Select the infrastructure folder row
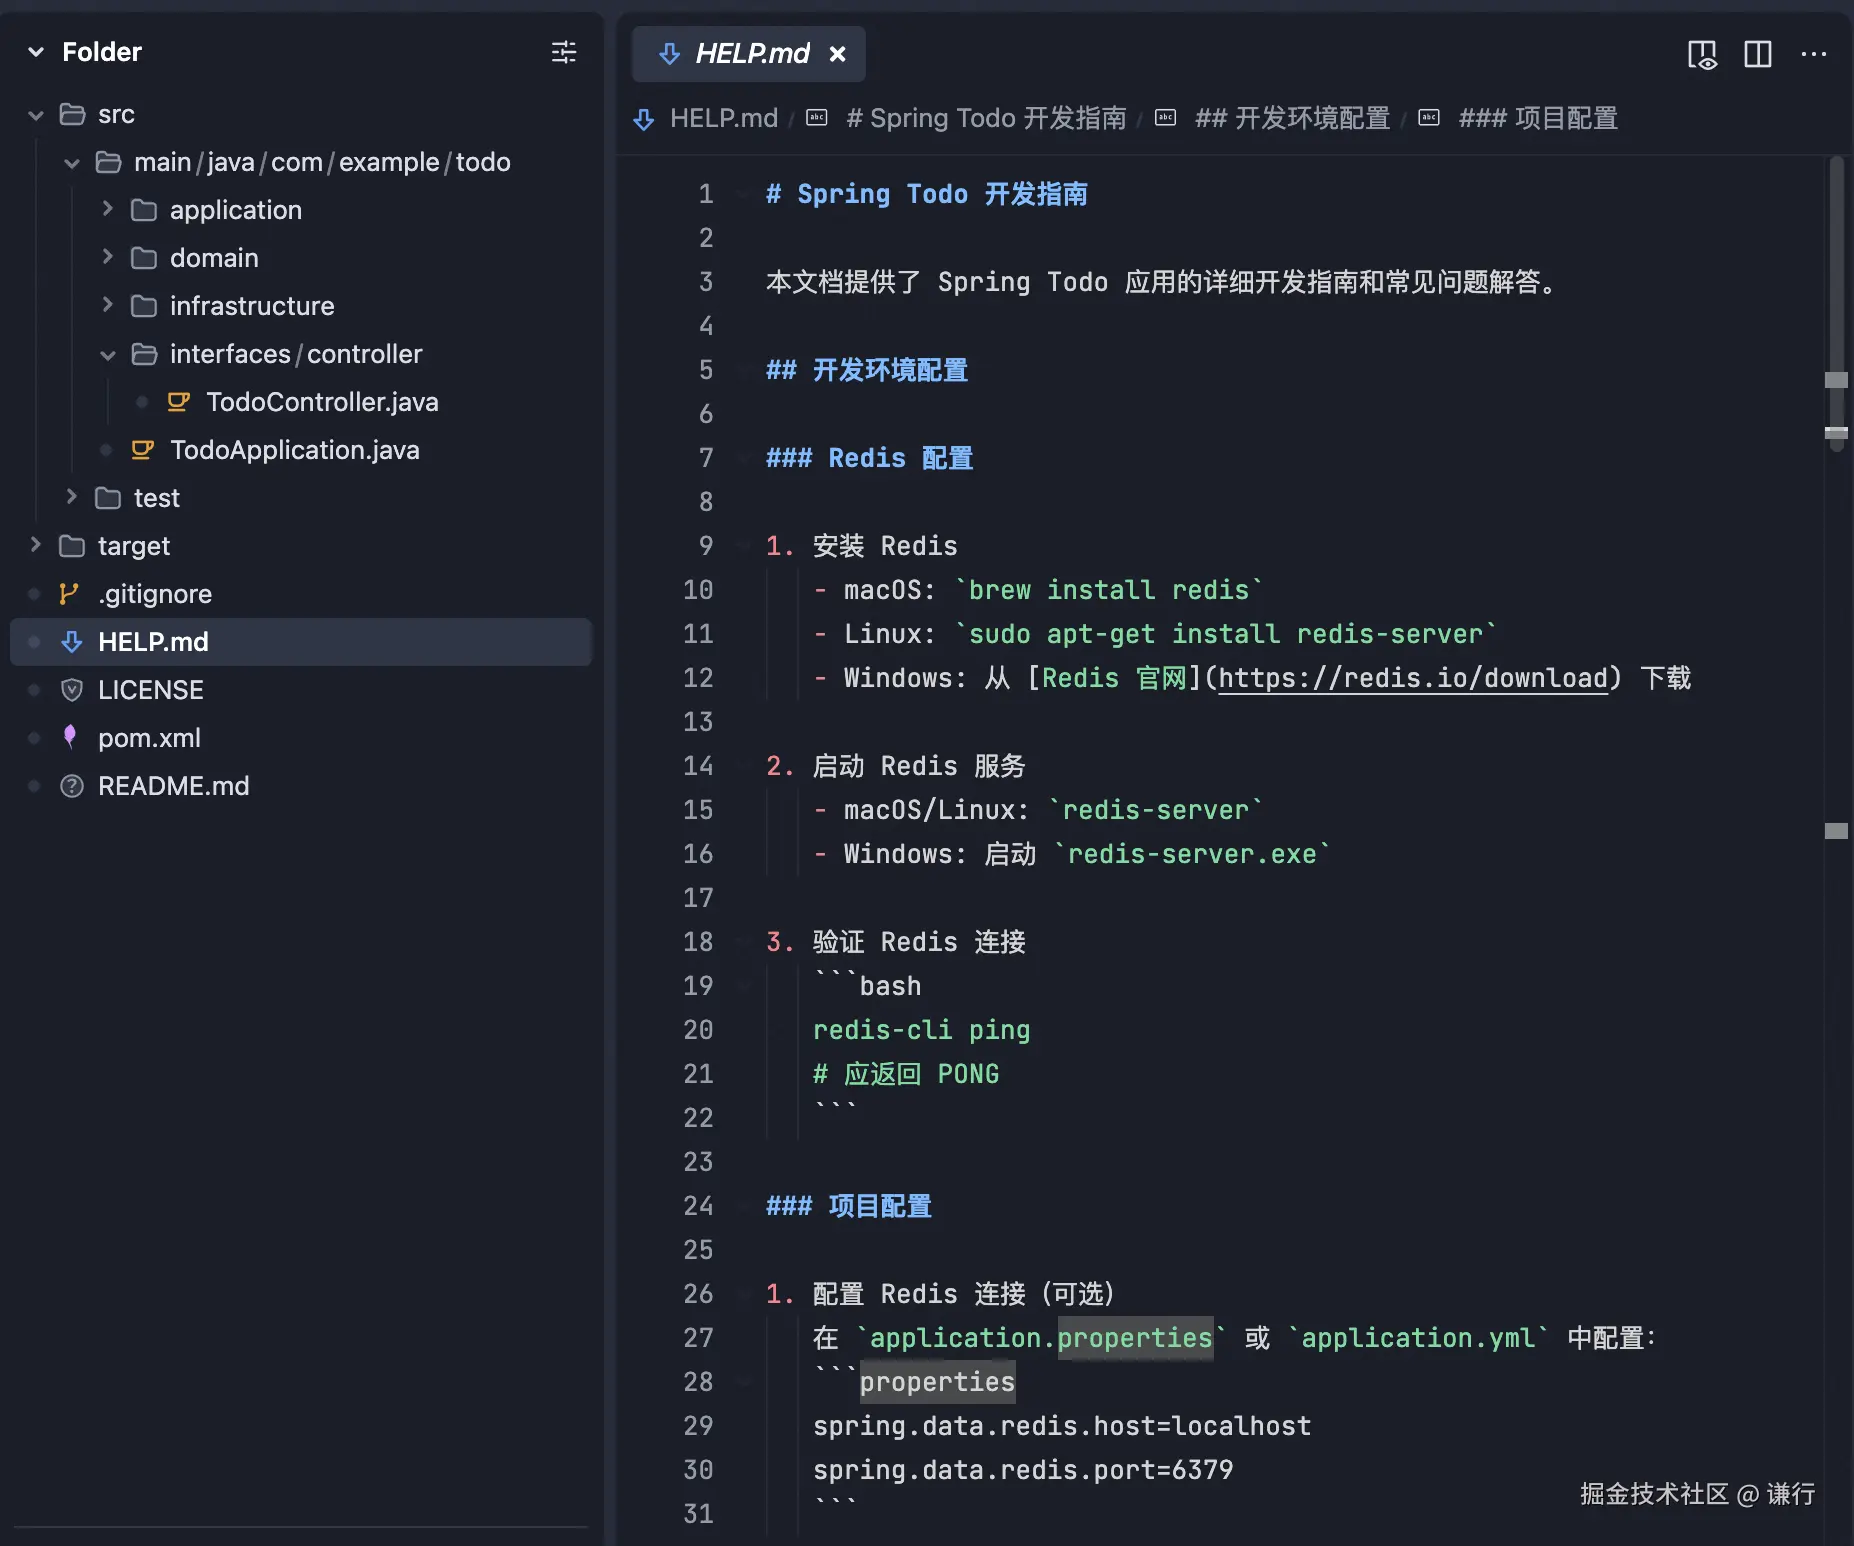The image size is (1854, 1546). point(300,306)
